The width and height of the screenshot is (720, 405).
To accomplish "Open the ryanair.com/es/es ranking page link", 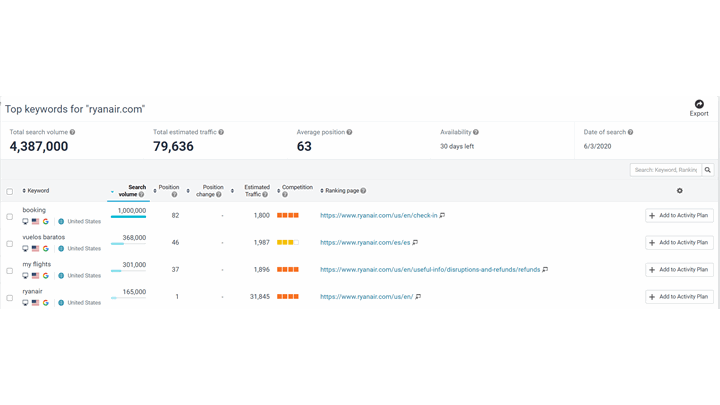I will 364,242.
